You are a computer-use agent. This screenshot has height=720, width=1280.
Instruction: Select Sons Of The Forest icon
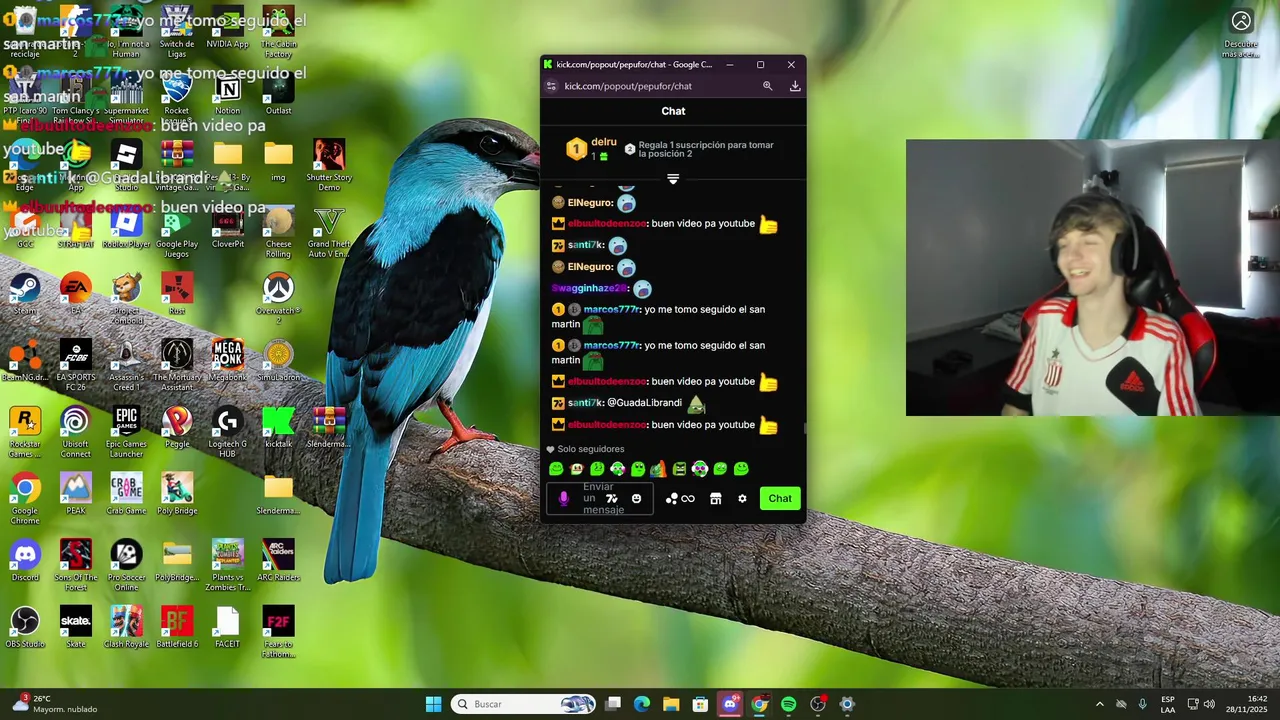75,565
